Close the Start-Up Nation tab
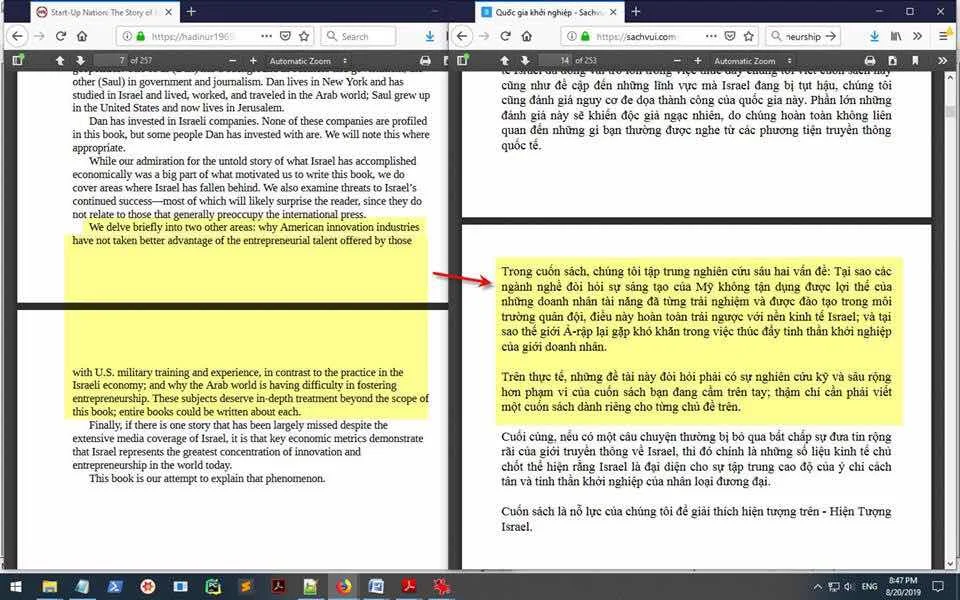 [169, 12]
